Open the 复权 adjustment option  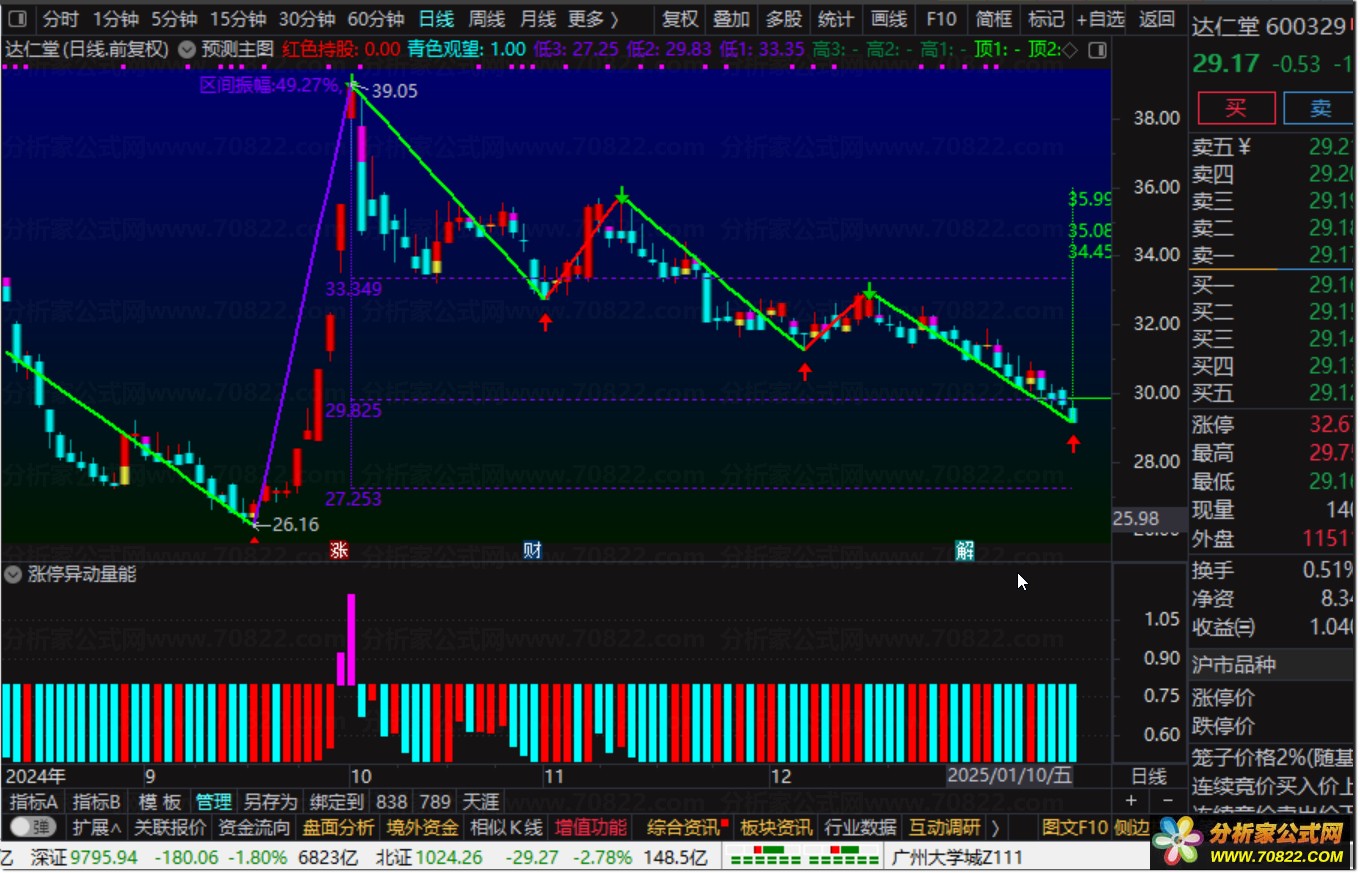click(680, 19)
